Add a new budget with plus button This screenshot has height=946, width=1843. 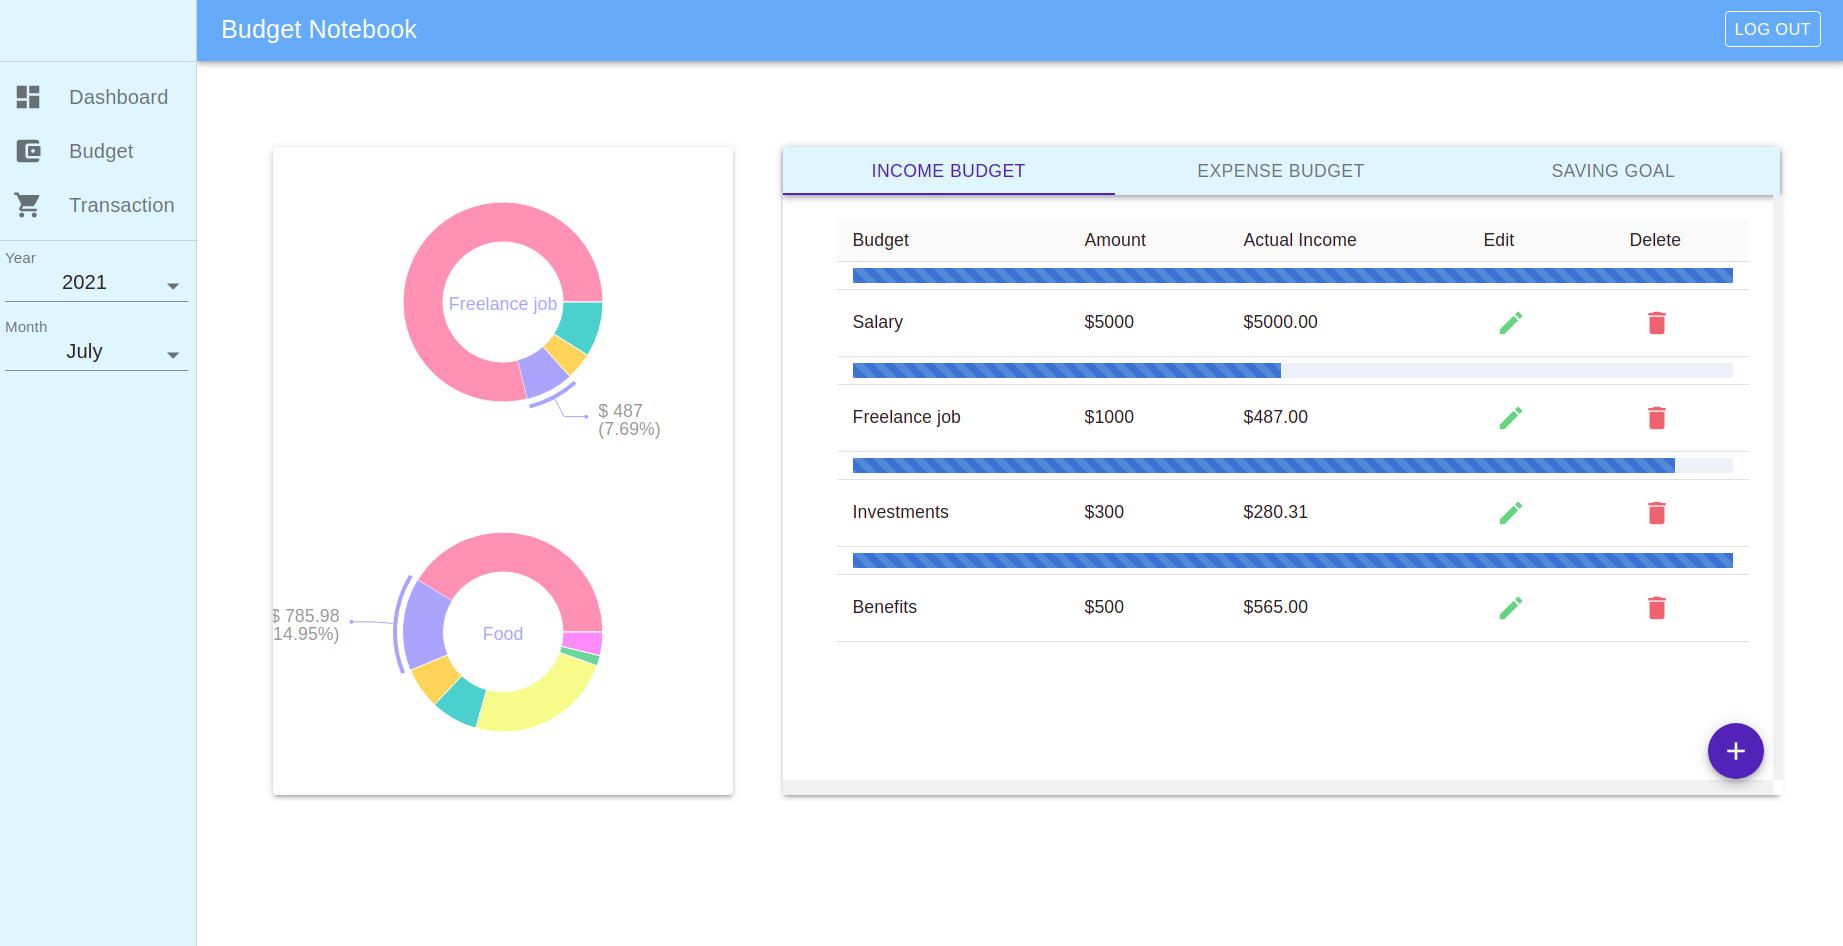tap(1735, 751)
